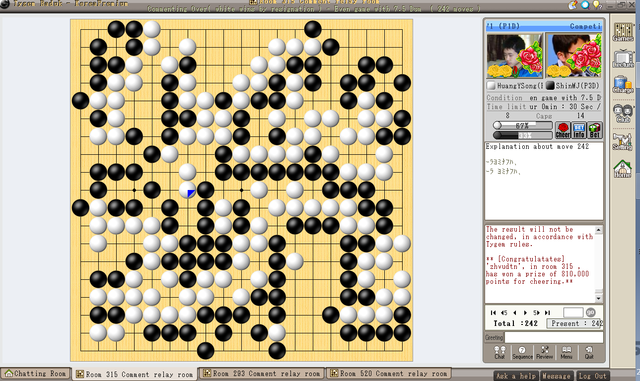Click the Time limit row text

tap(544, 107)
